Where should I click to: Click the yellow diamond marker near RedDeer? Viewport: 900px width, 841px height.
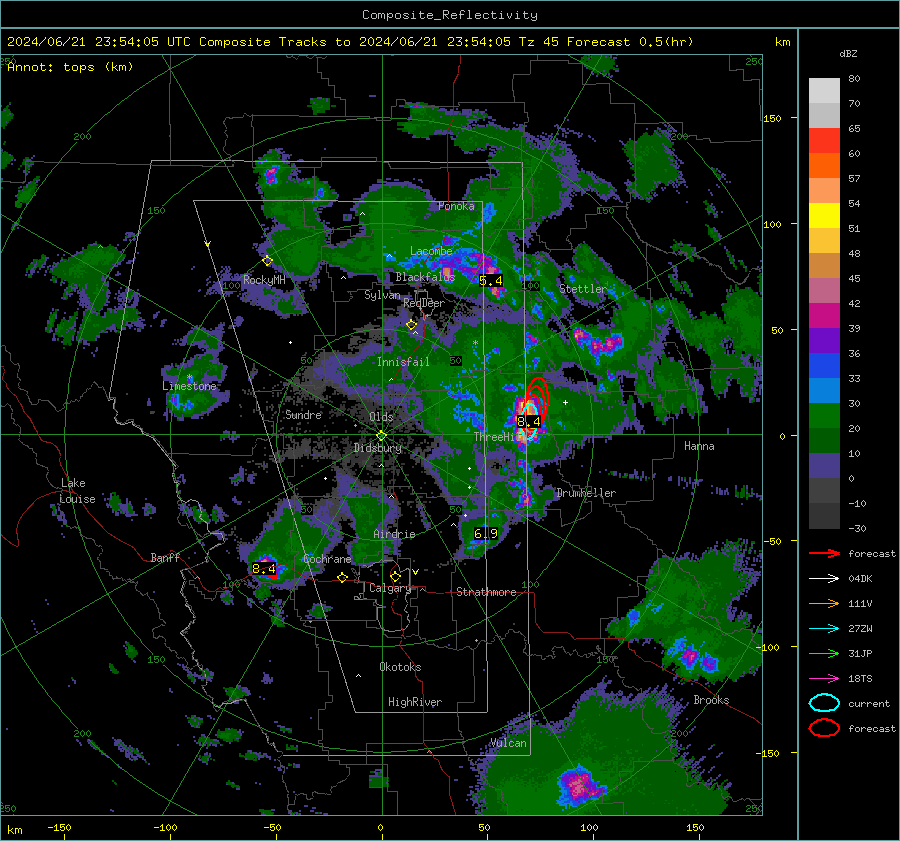tap(411, 325)
